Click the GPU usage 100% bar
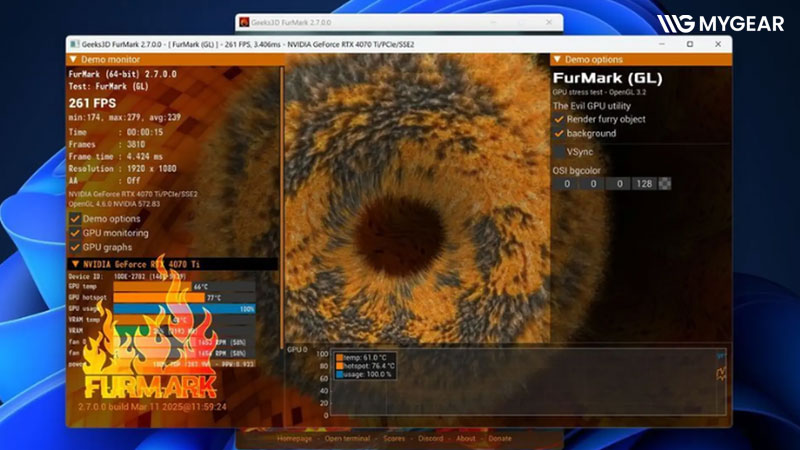 coord(184,309)
